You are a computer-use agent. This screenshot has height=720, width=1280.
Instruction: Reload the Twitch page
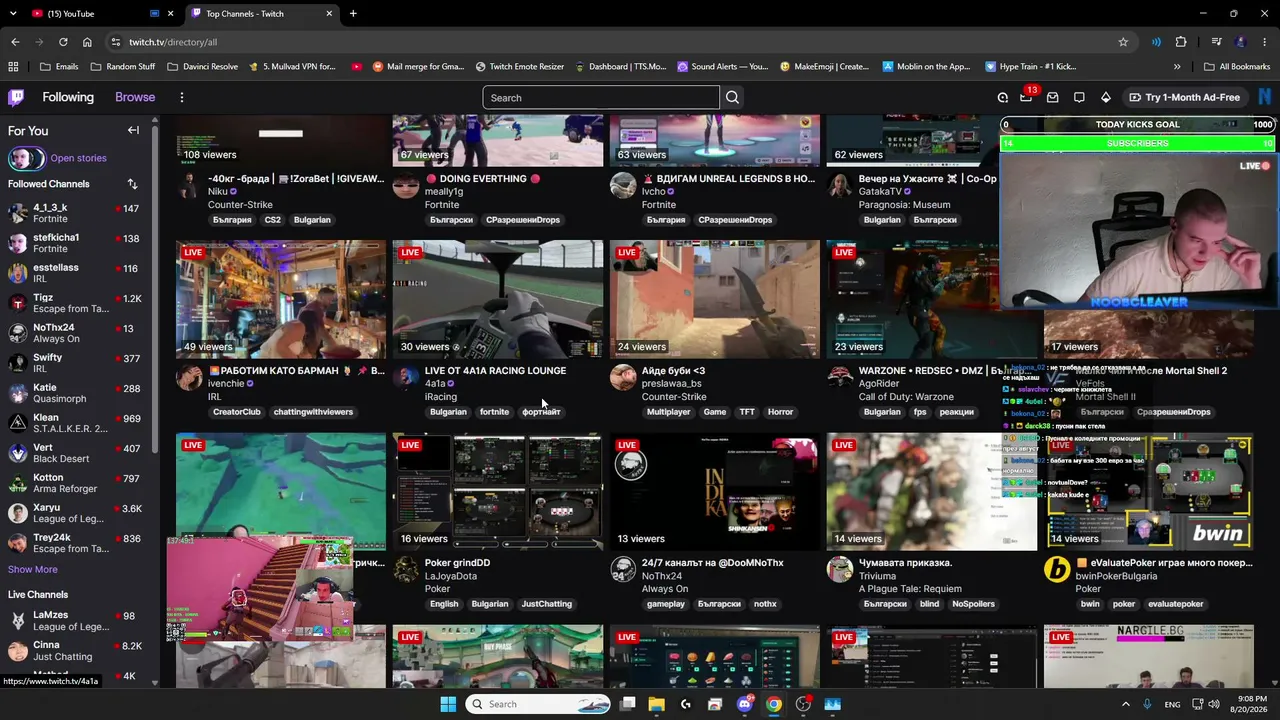(63, 42)
